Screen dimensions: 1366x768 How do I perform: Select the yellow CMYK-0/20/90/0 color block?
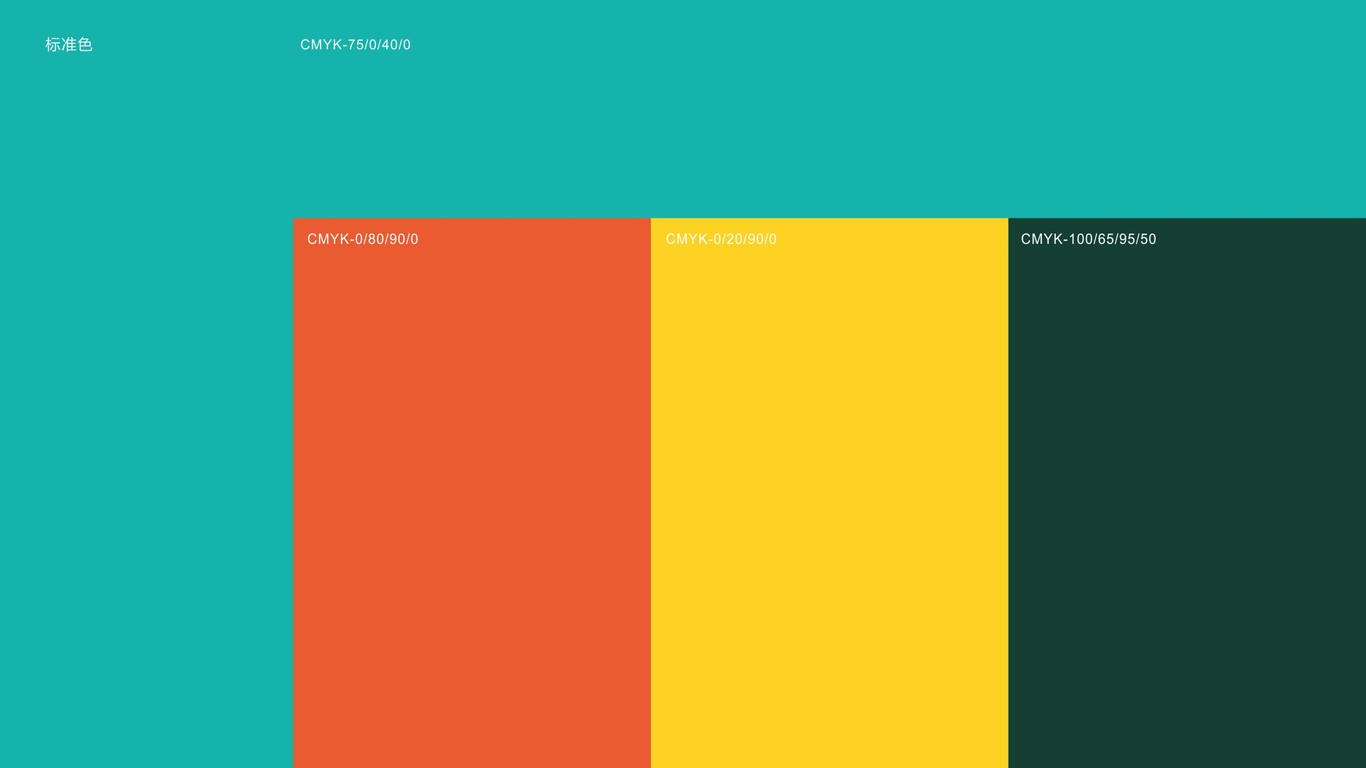pos(829,493)
